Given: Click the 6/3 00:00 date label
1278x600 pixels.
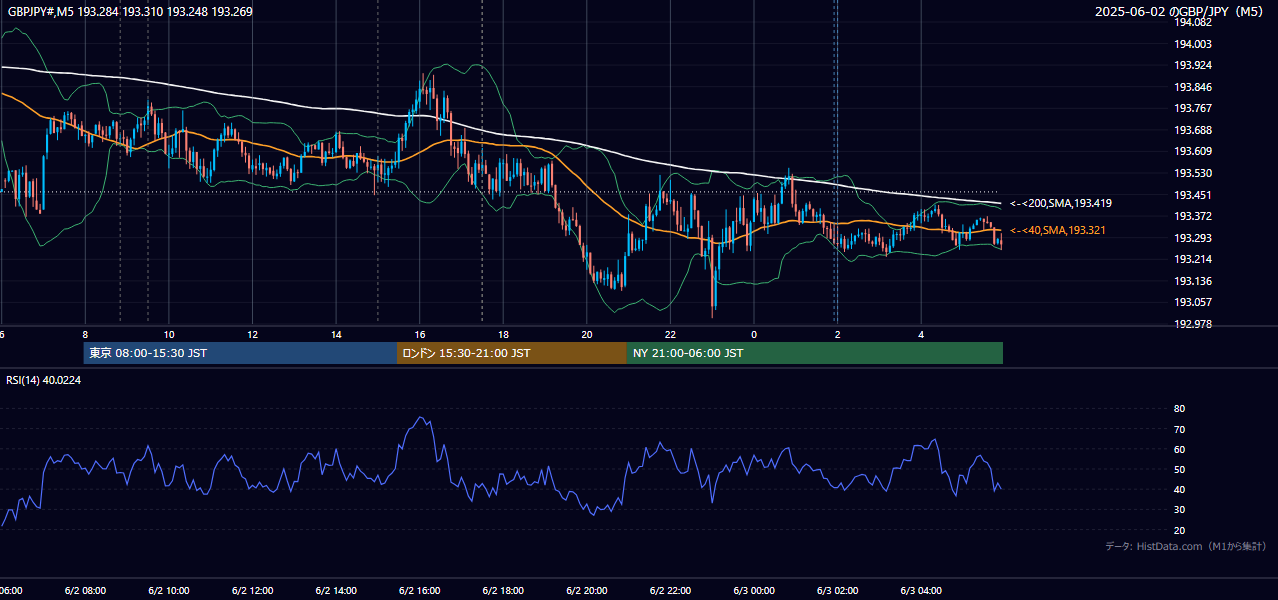Looking at the screenshot, I should pos(755,591).
